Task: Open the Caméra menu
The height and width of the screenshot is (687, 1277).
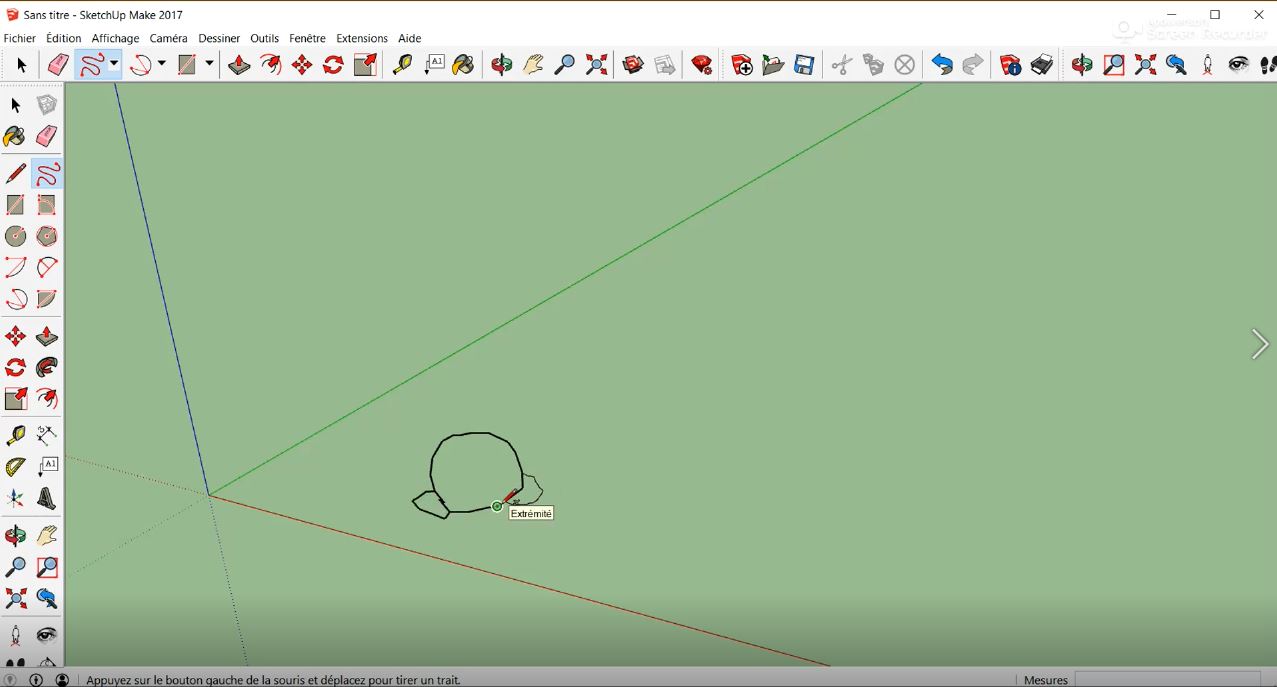Action: [168, 38]
